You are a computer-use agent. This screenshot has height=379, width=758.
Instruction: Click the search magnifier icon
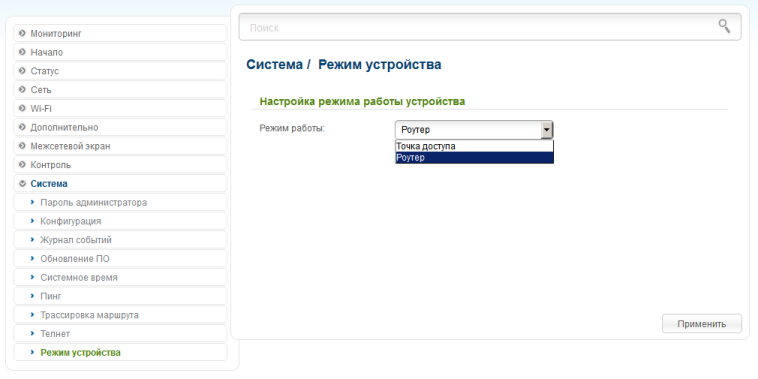[x=724, y=26]
